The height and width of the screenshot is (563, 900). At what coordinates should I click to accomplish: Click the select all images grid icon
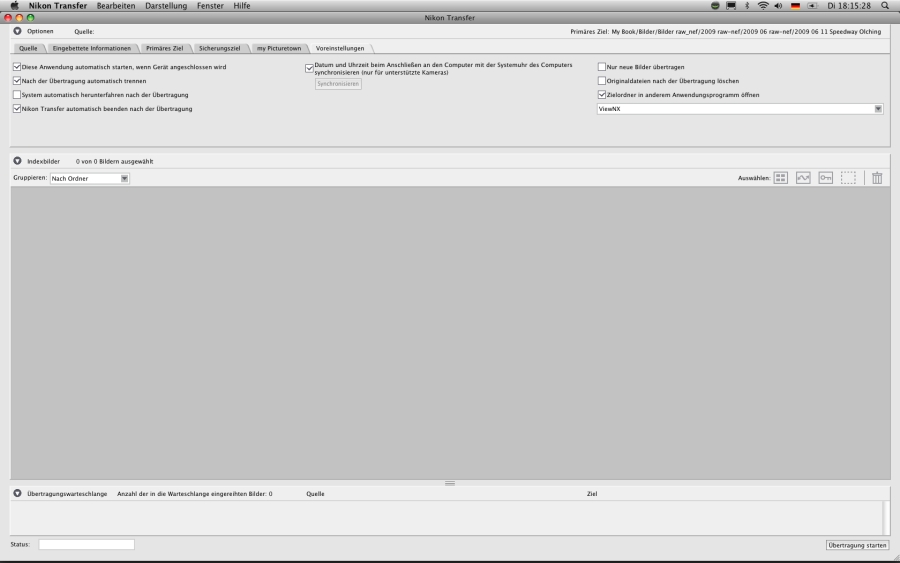pos(781,178)
